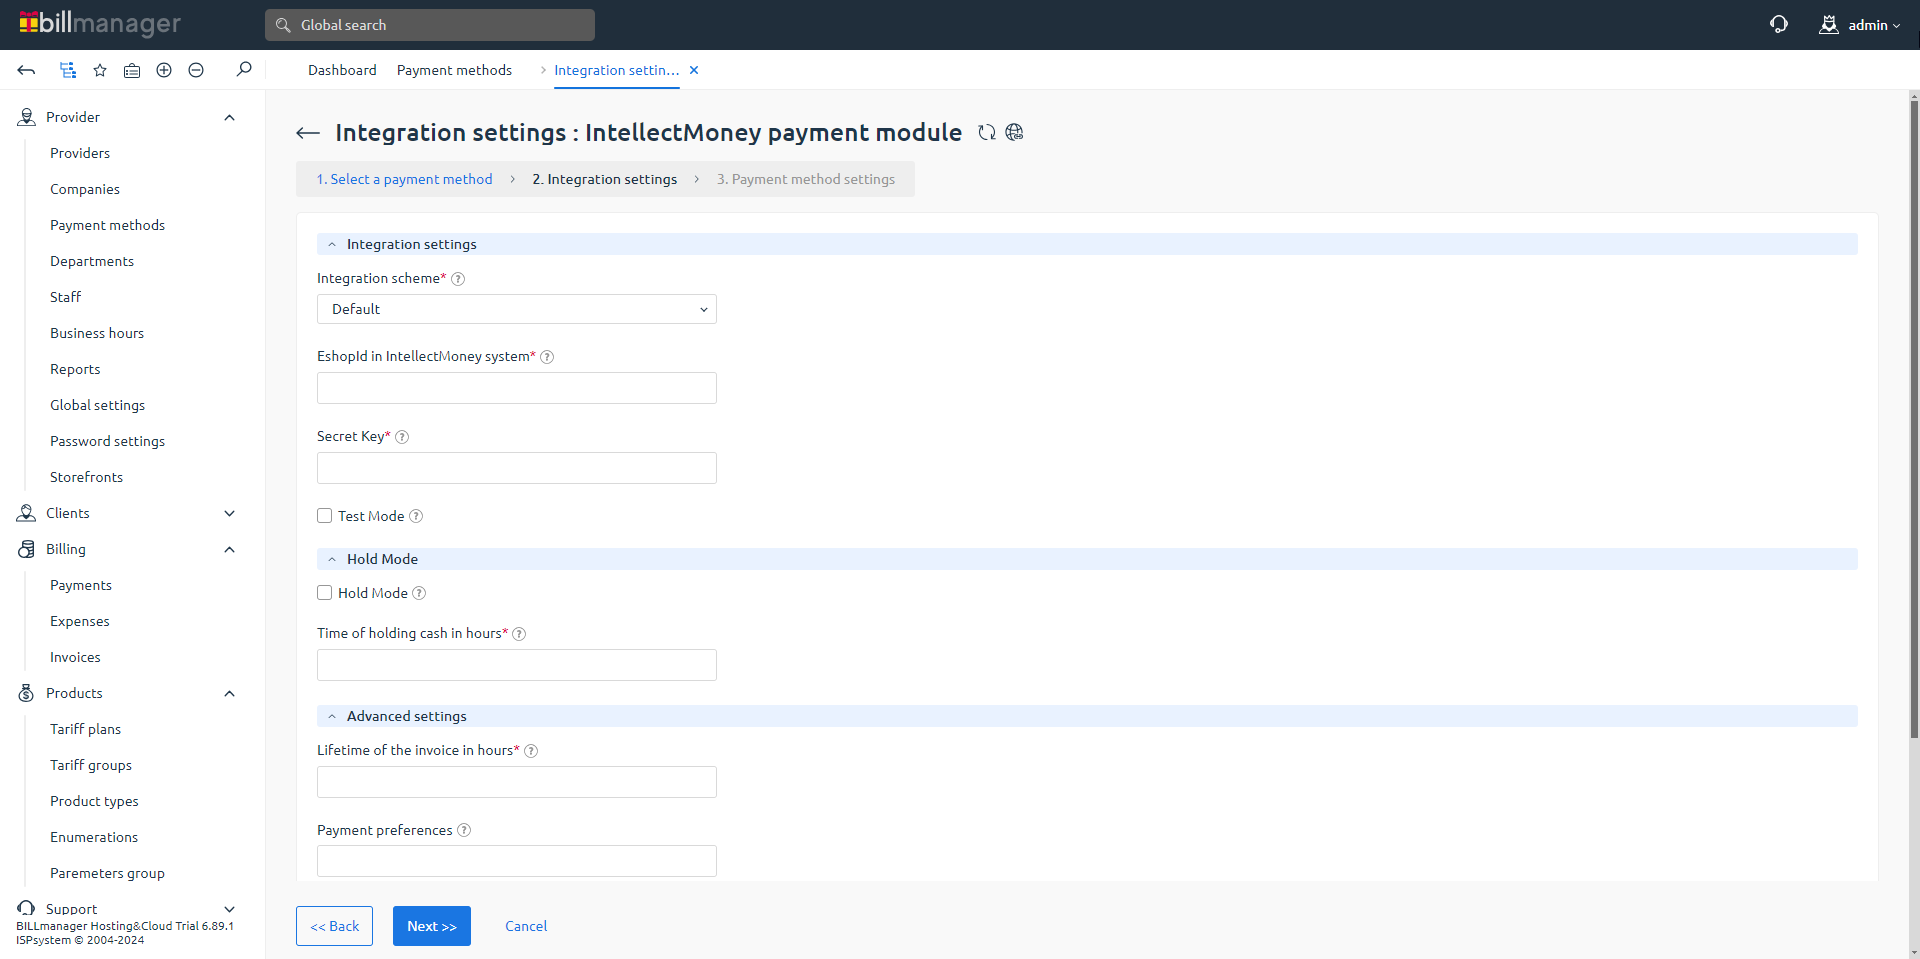Click the back arrow beside Integration settings title

[x=308, y=133]
